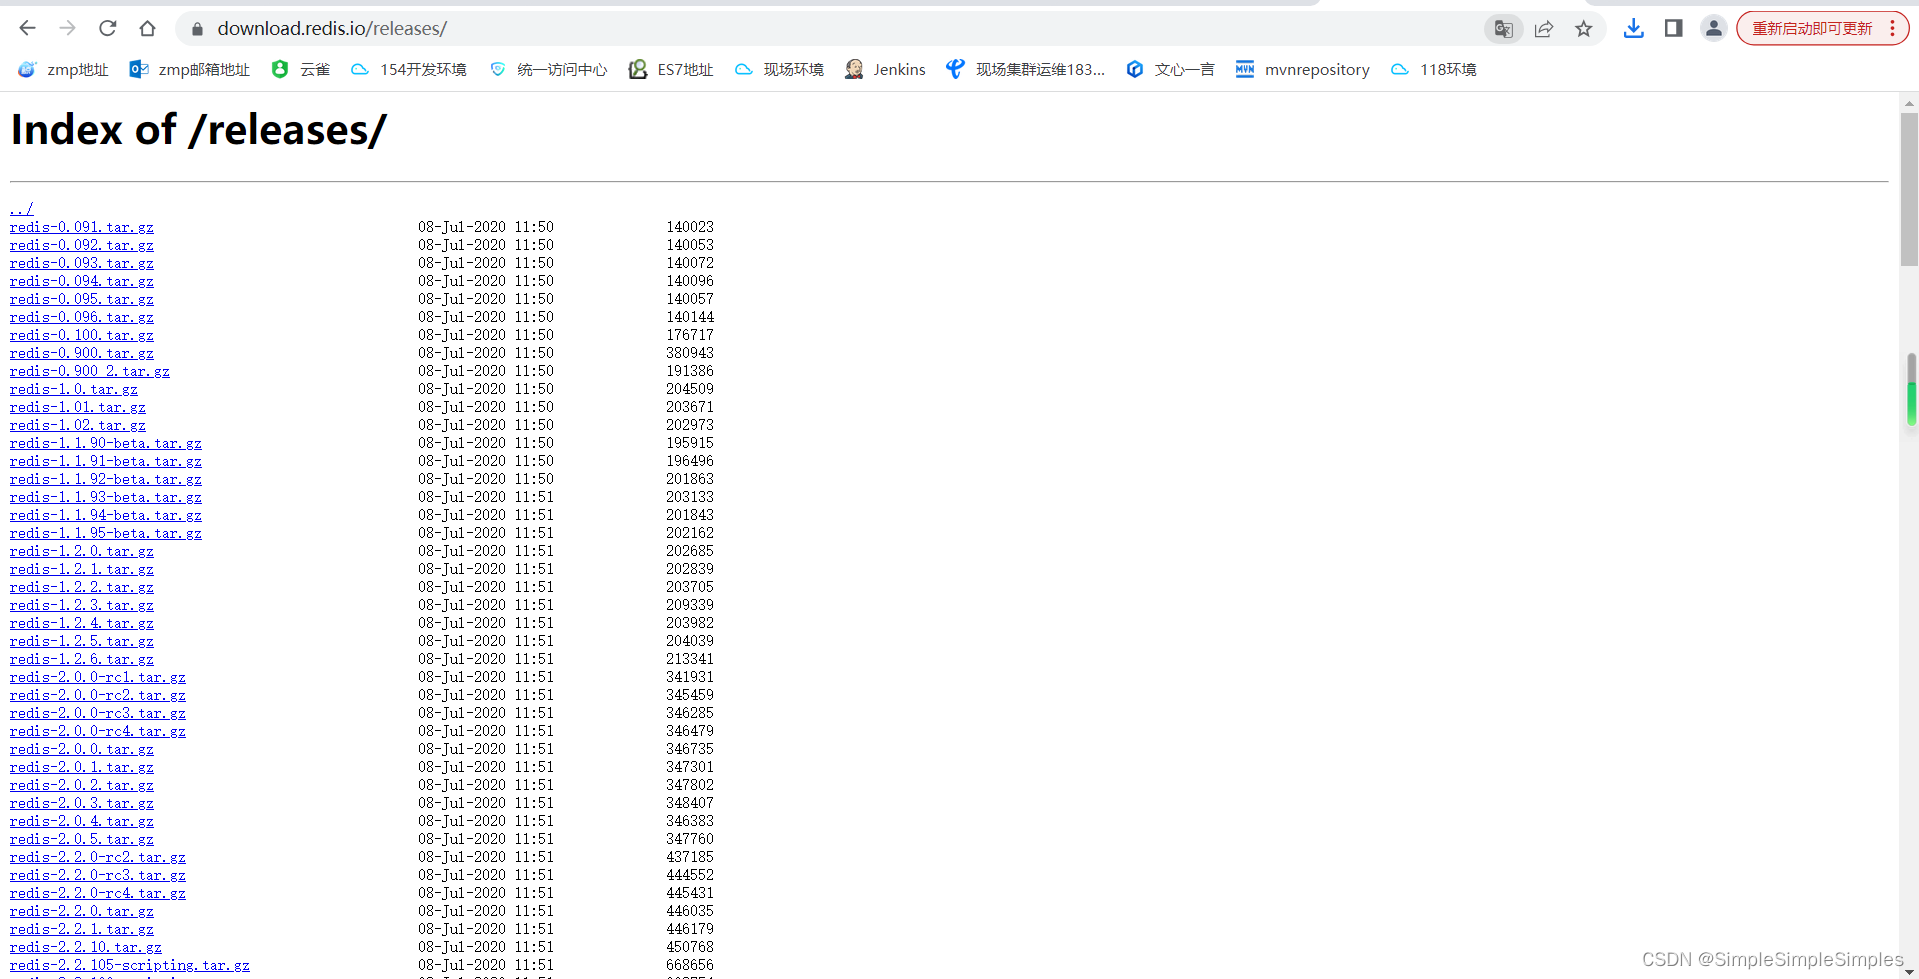The height and width of the screenshot is (979, 1919).
Task: Open the 154开发环境 bookmark
Action: [x=409, y=69]
